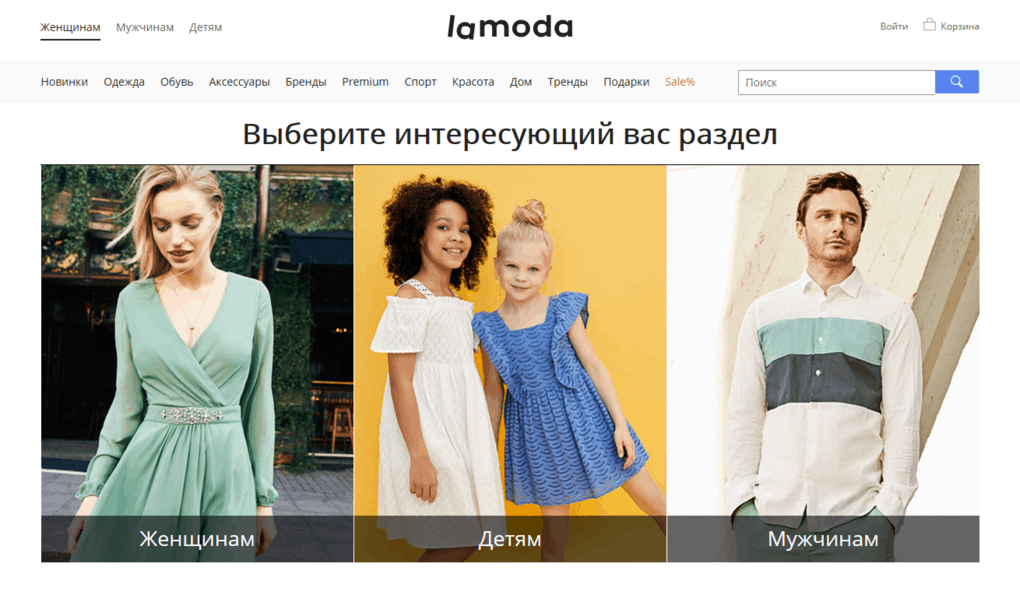The image size is (1020, 599).
Task: Open the Красота menu item
Action: click(473, 82)
